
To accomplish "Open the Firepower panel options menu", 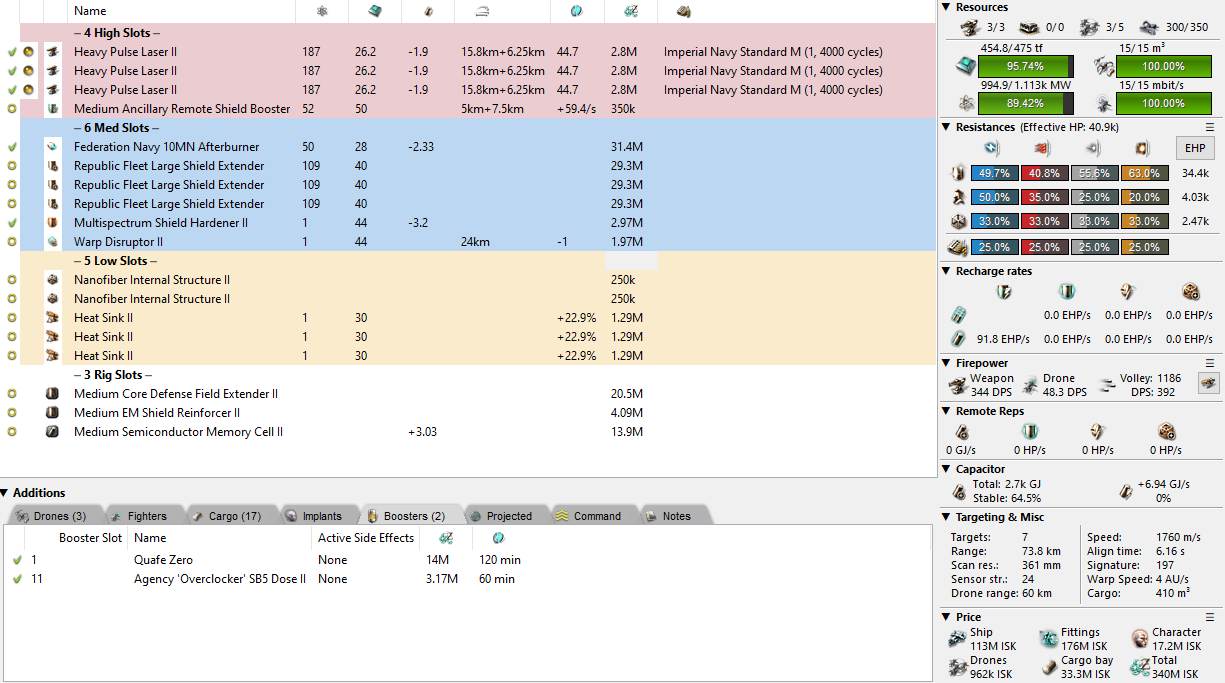I will click(1209, 363).
